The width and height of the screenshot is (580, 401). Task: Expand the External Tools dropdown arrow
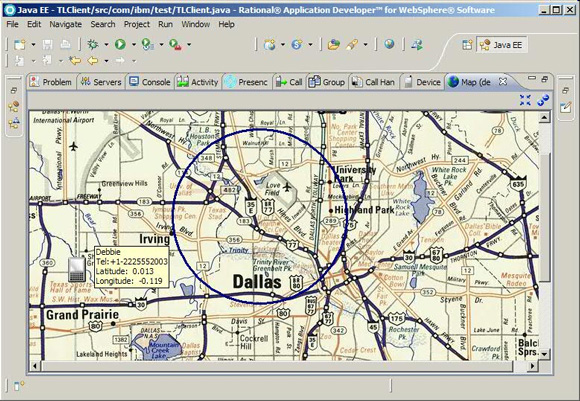[x=189, y=45]
